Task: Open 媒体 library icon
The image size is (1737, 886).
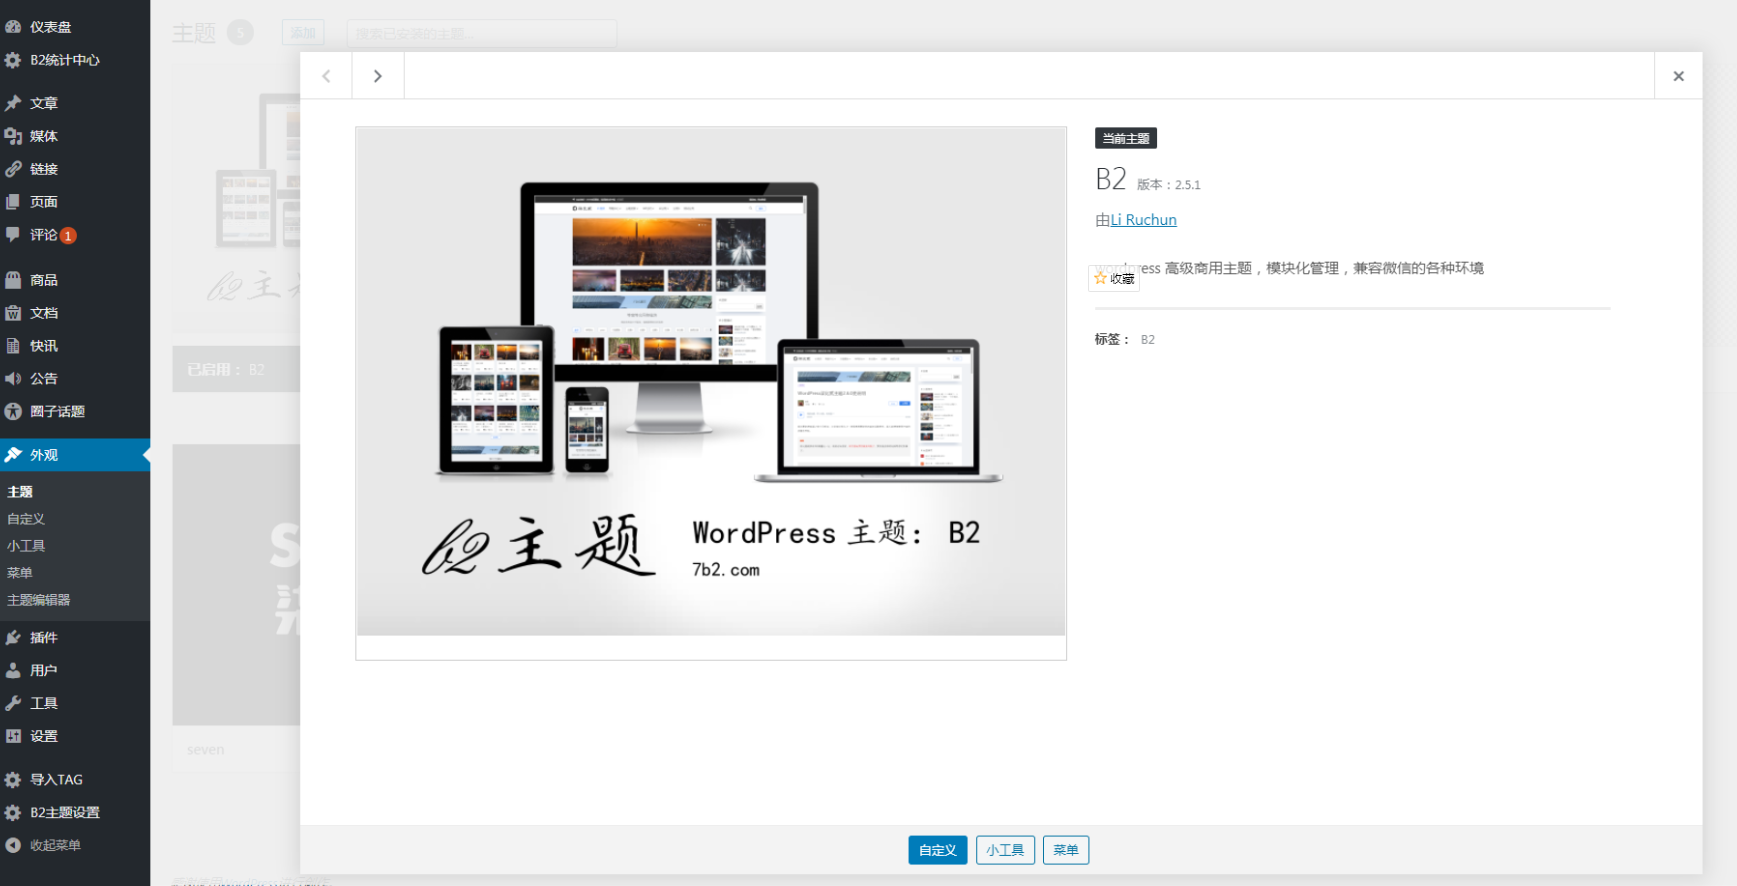Action: coord(13,136)
